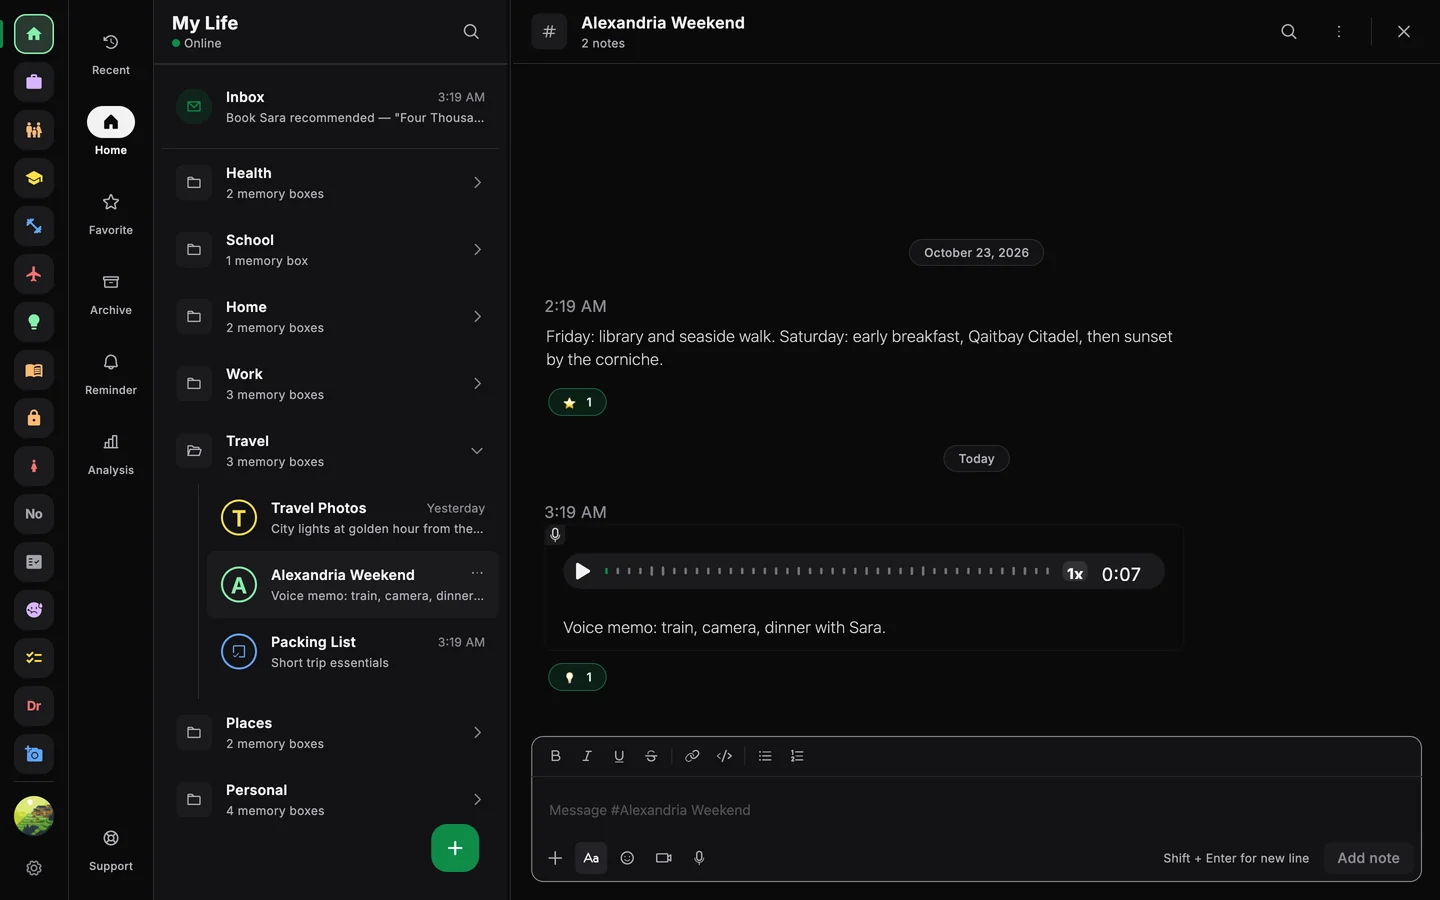Open the Inbox entry
Image resolution: width=1440 pixels, height=900 pixels.
pos(331,107)
